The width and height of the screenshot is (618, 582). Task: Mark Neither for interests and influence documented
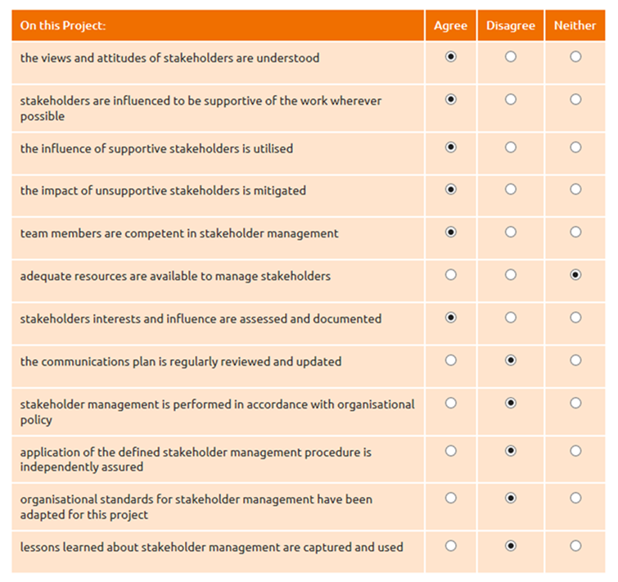(x=575, y=318)
